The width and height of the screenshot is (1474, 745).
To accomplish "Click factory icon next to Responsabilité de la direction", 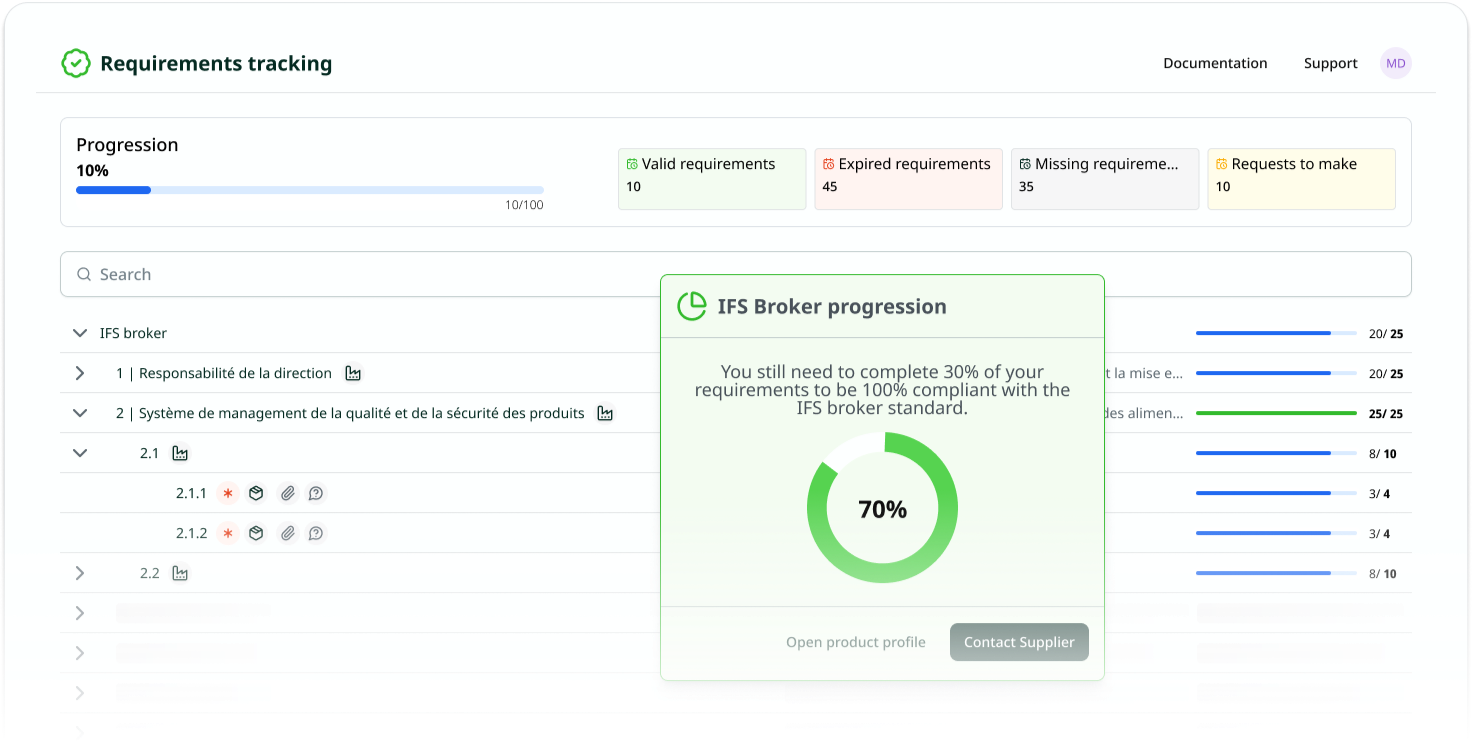I will pyautogui.click(x=353, y=373).
